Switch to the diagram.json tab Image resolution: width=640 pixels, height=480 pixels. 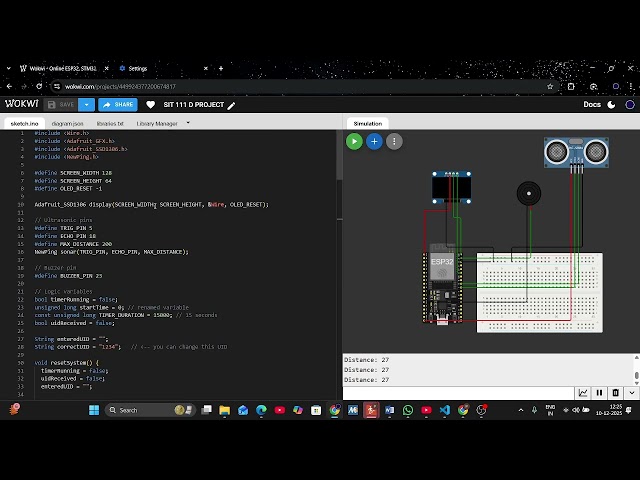(x=67, y=123)
